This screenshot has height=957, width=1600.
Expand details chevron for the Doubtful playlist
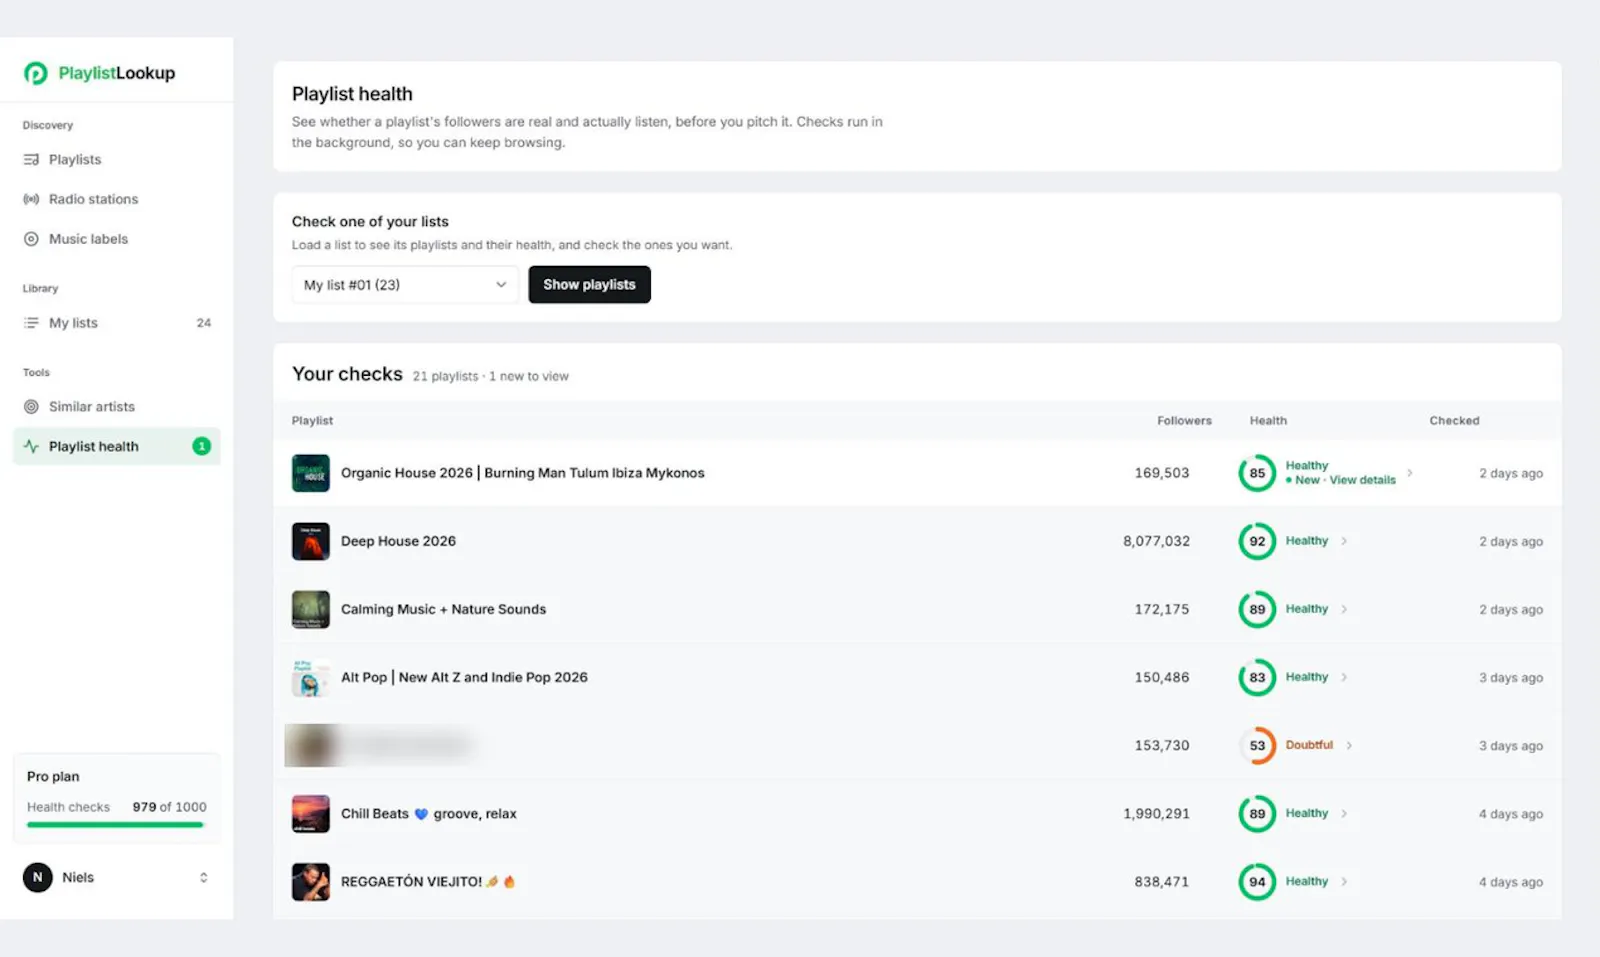click(x=1349, y=746)
